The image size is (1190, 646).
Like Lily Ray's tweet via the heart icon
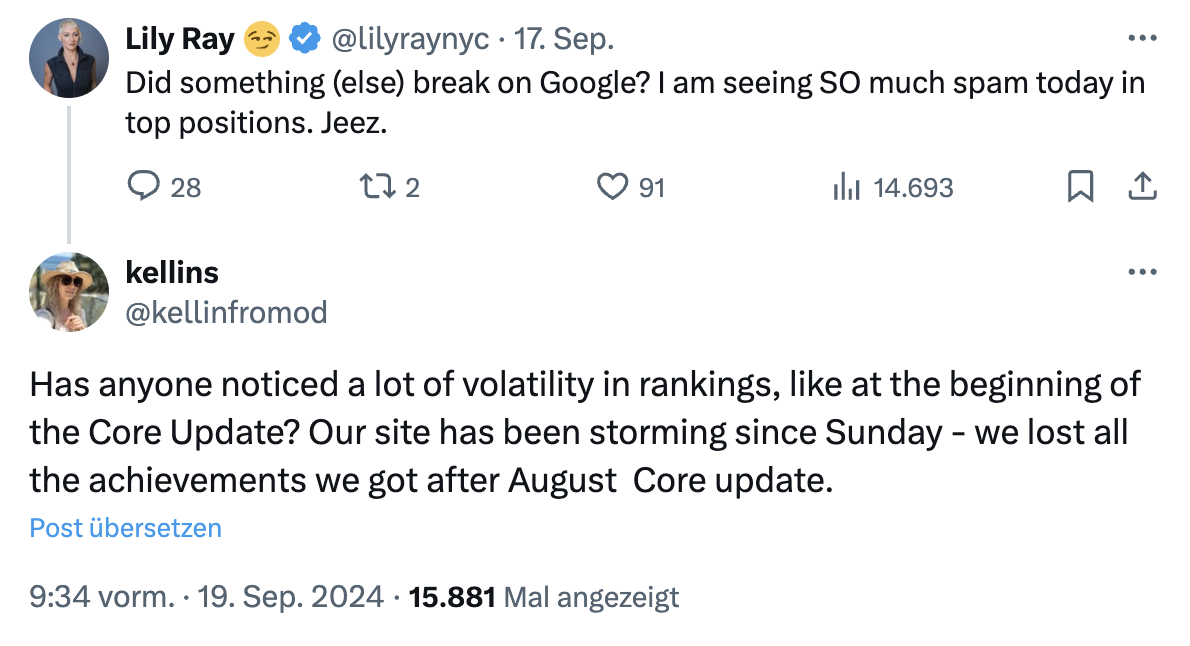pyautogui.click(x=612, y=186)
